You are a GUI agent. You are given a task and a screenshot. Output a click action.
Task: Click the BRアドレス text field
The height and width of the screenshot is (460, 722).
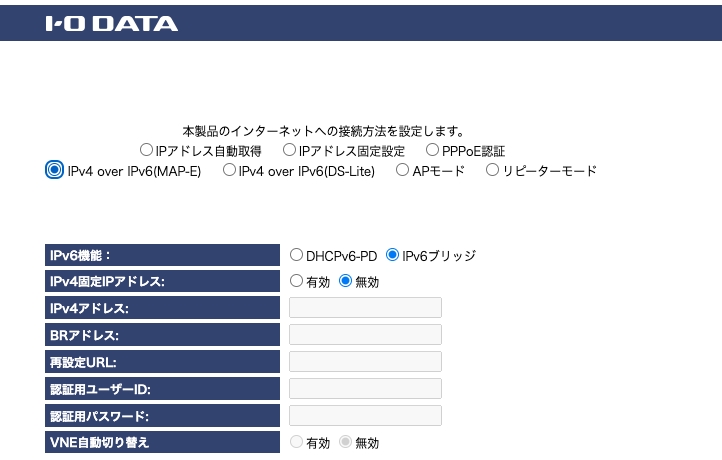click(x=365, y=334)
